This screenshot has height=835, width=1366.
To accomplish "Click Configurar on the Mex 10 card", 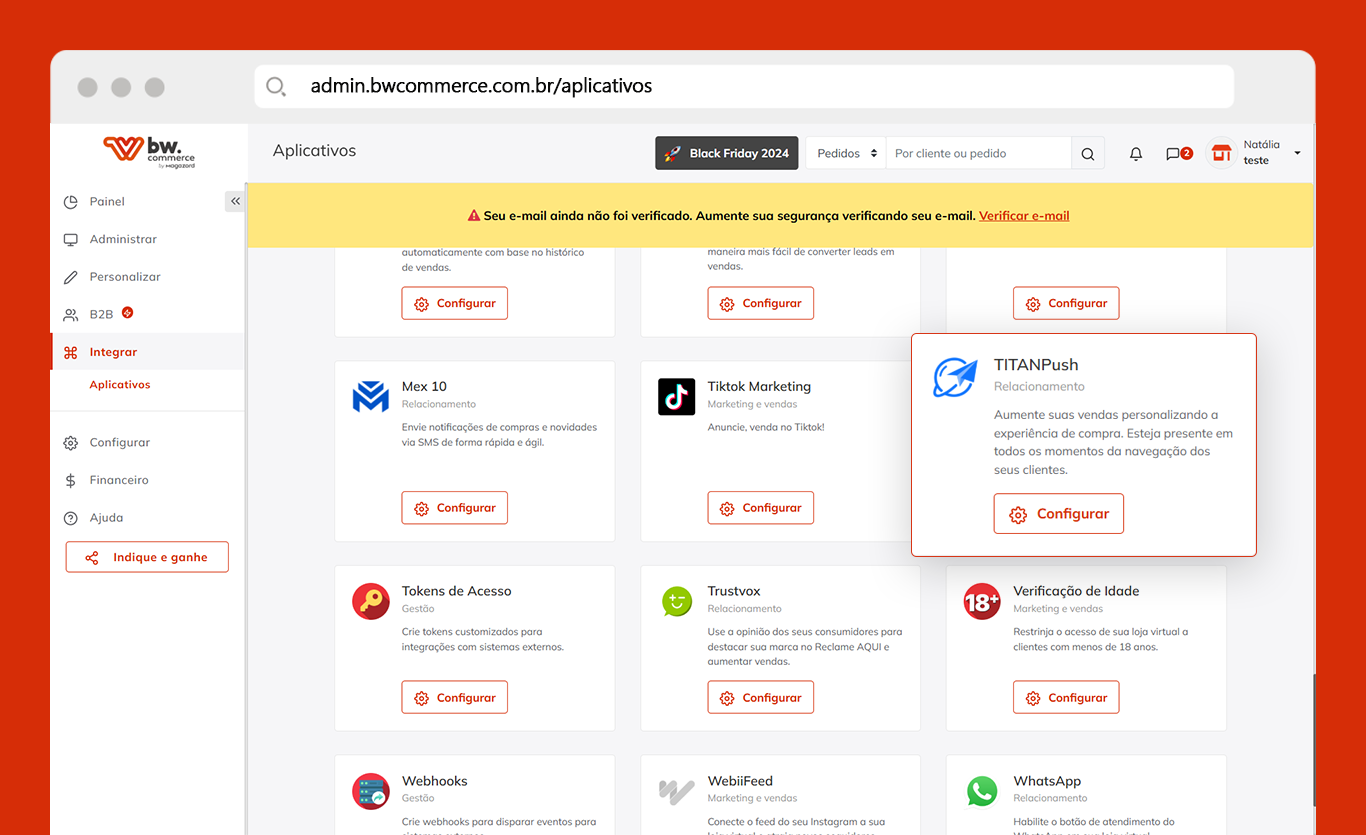I will 455,508.
